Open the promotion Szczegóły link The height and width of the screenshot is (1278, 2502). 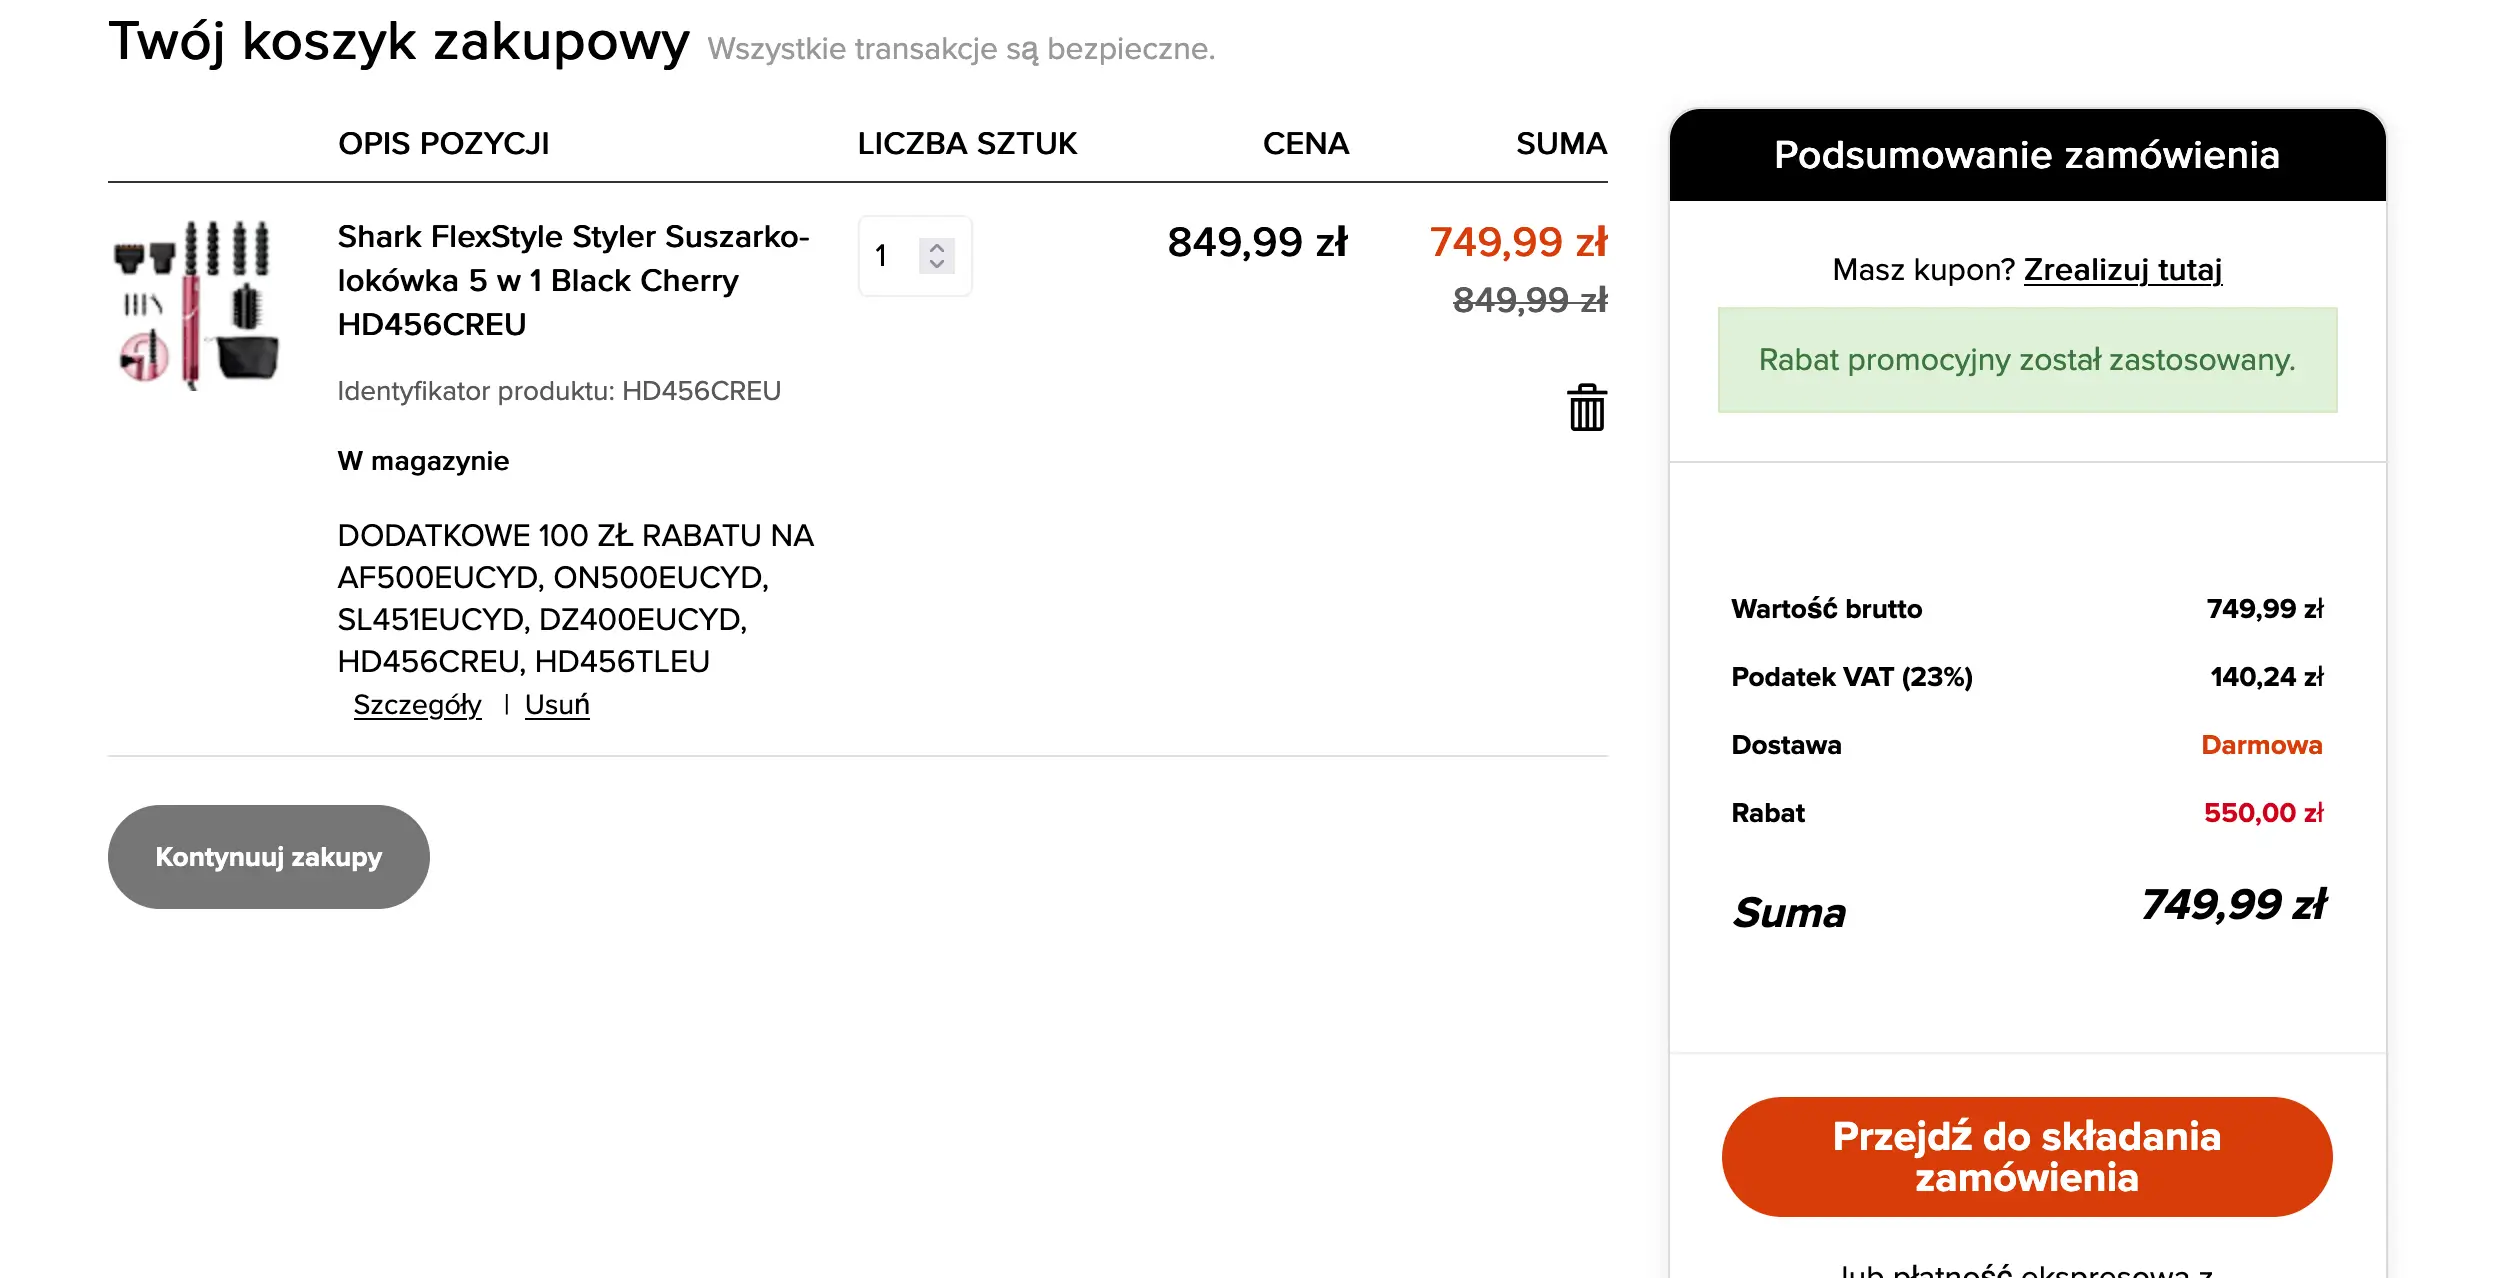pyautogui.click(x=417, y=705)
